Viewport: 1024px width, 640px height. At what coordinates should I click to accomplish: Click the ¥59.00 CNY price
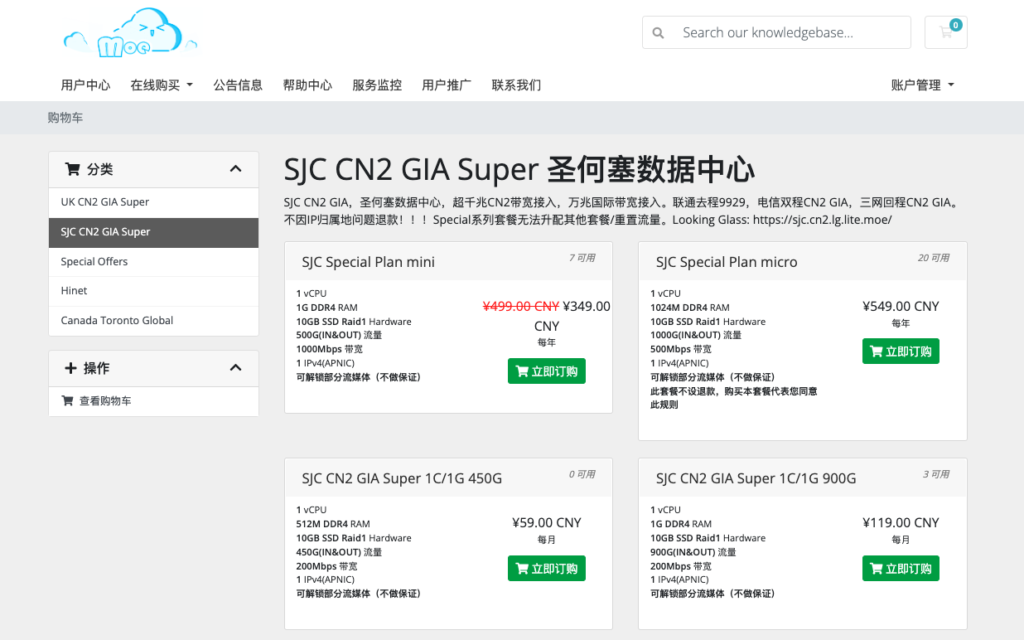coord(547,522)
